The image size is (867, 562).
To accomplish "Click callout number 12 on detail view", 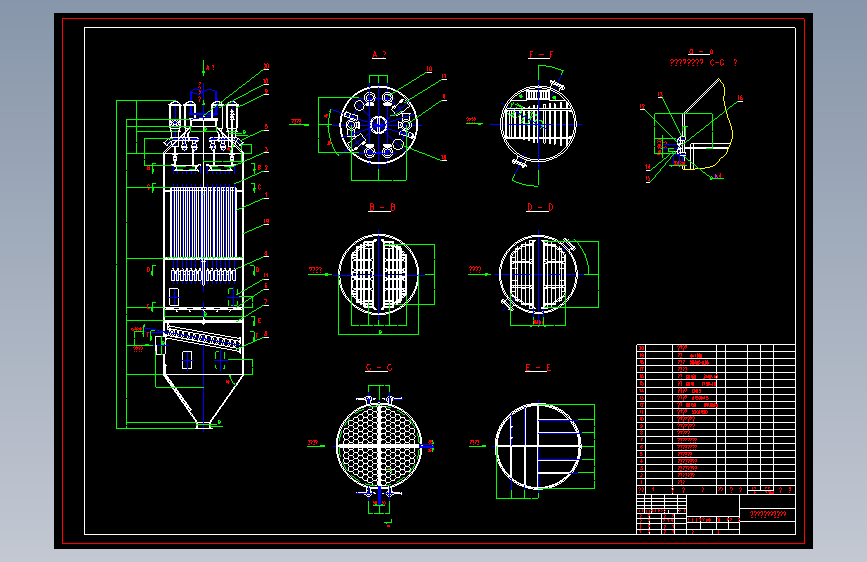I will tap(642, 107).
